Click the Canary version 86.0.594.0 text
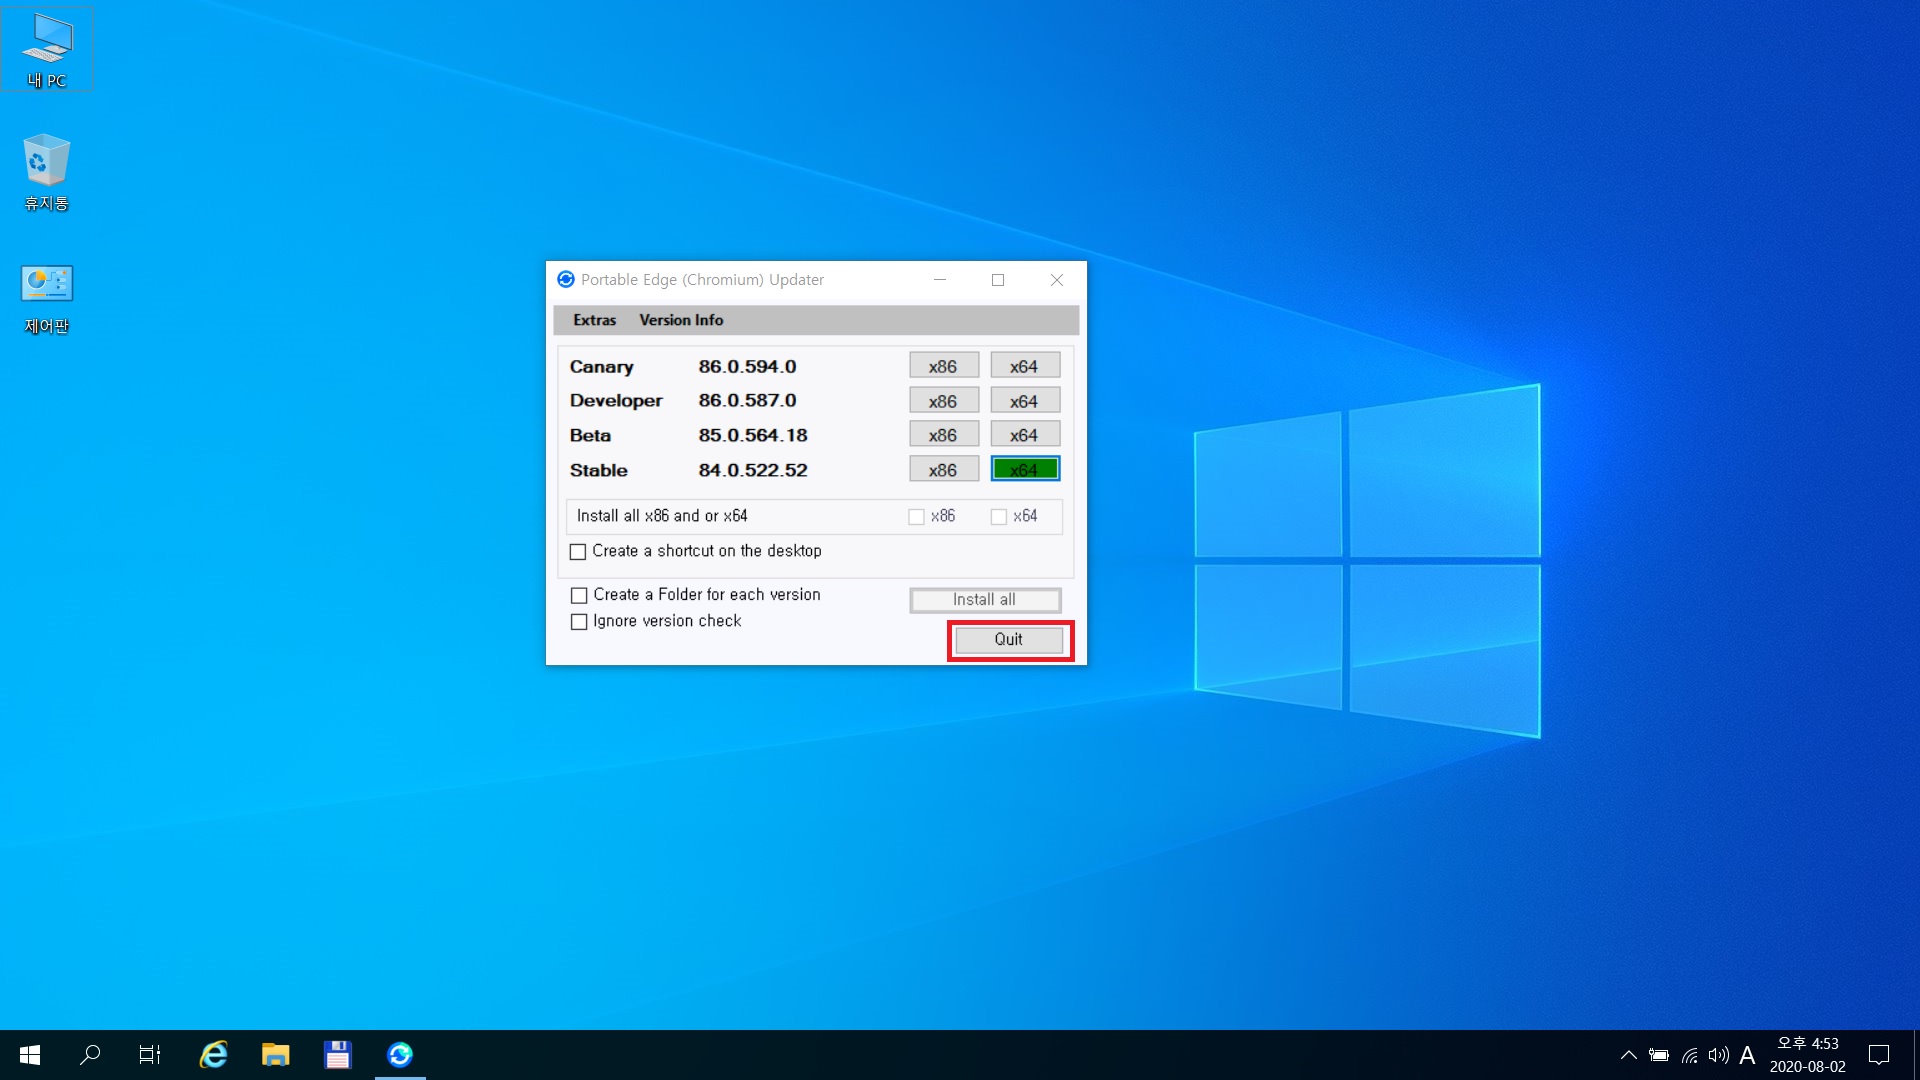The image size is (1920, 1080). 747,367
